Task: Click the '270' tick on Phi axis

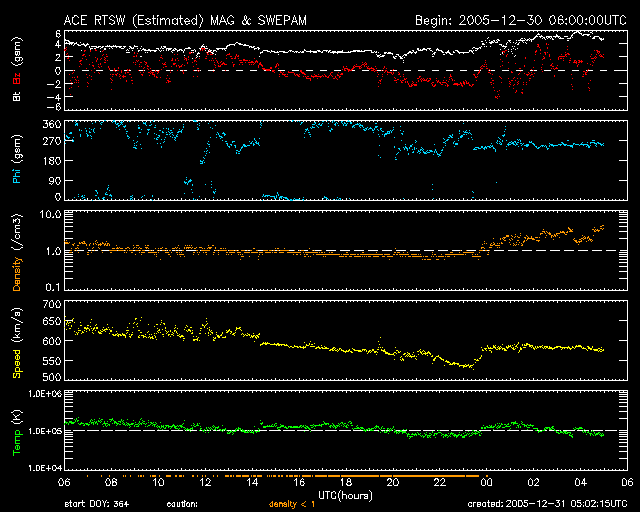Action: coord(52,142)
